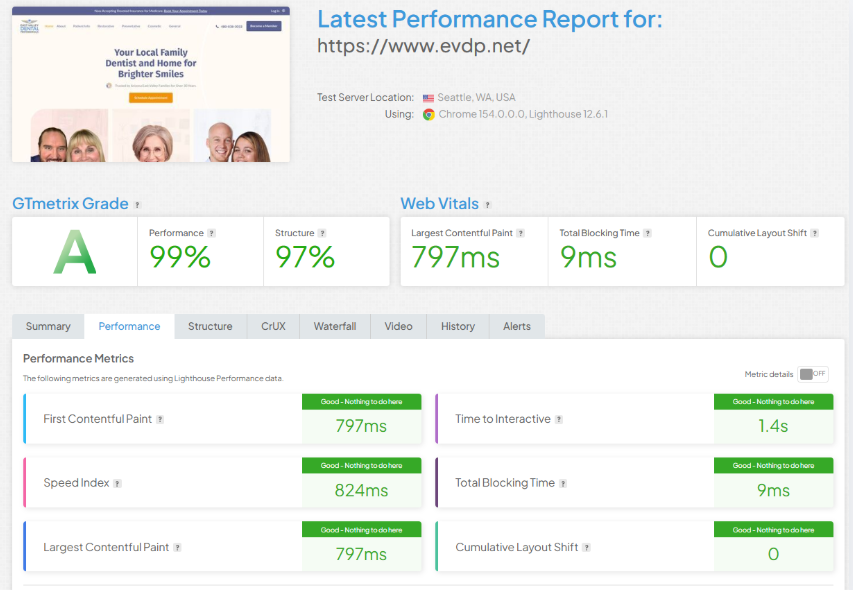The width and height of the screenshot is (853, 590).
Task: Click the Time to Interactive help icon
Action: (x=559, y=419)
